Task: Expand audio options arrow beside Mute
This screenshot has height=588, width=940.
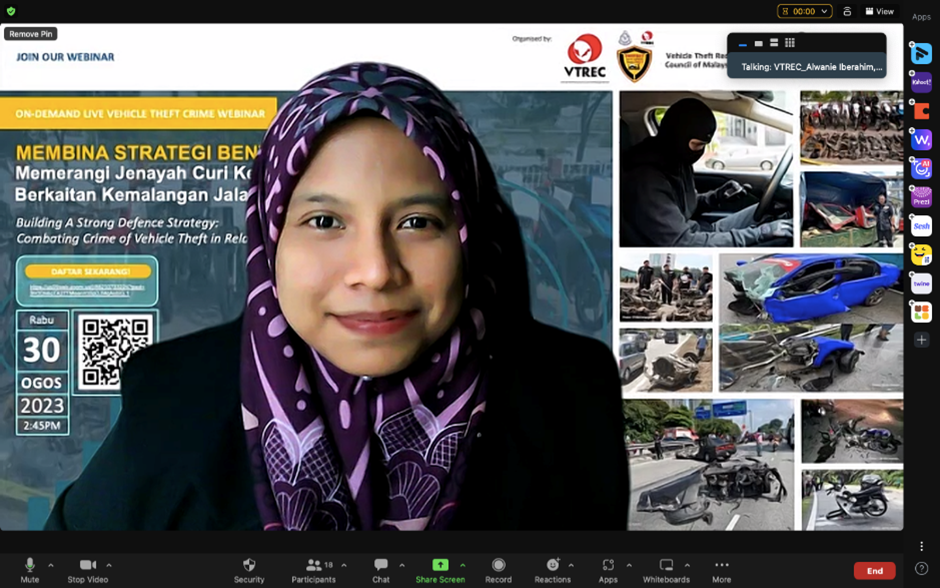Action: pos(51,565)
